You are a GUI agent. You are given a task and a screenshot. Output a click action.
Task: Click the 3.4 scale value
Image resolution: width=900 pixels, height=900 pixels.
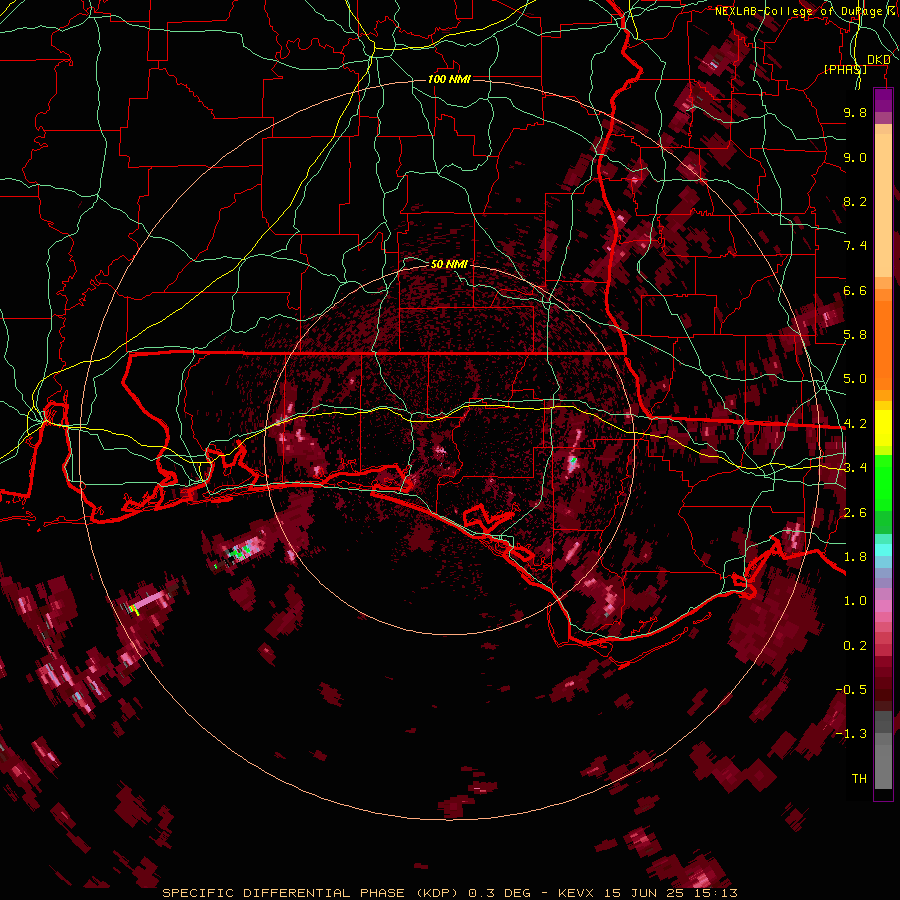[855, 468]
